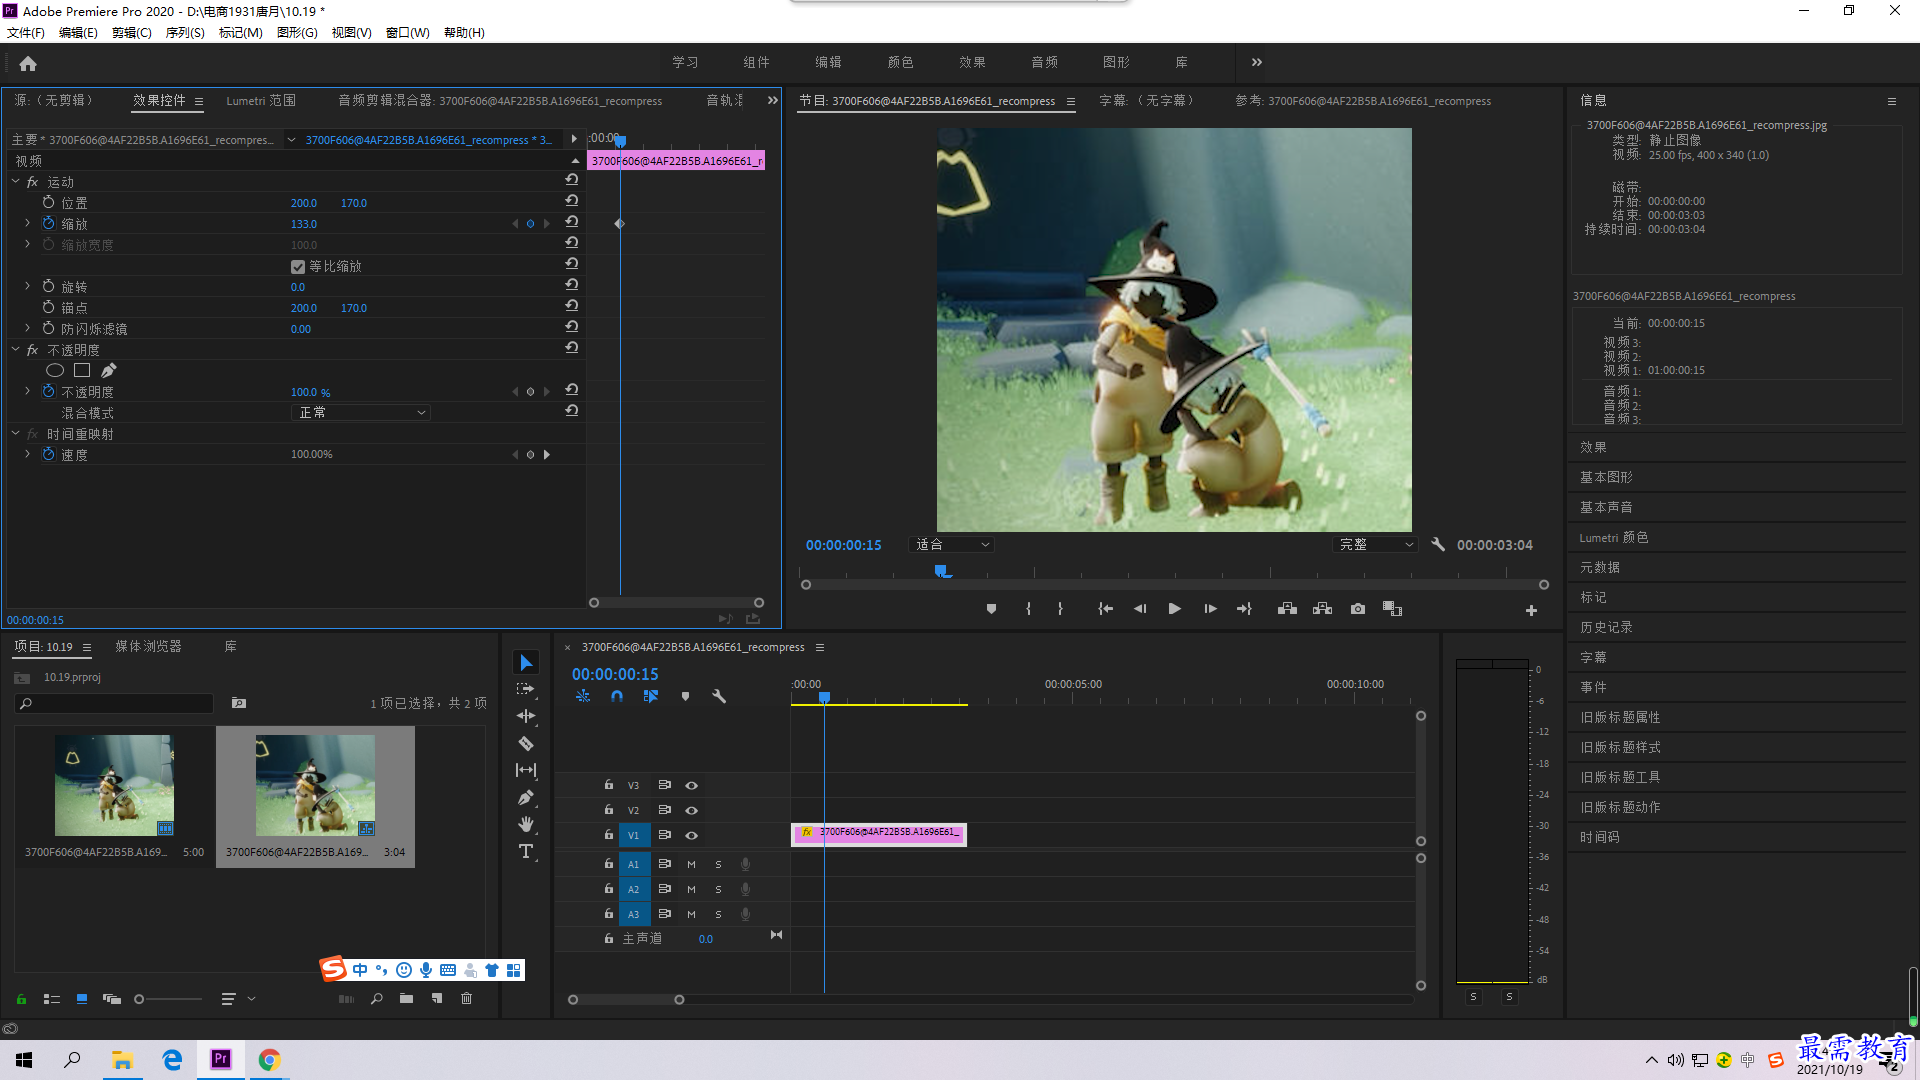This screenshot has width=1920, height=1080.
Task: Switch to Lumetri Scopes tab
Action: coord(261,101)
